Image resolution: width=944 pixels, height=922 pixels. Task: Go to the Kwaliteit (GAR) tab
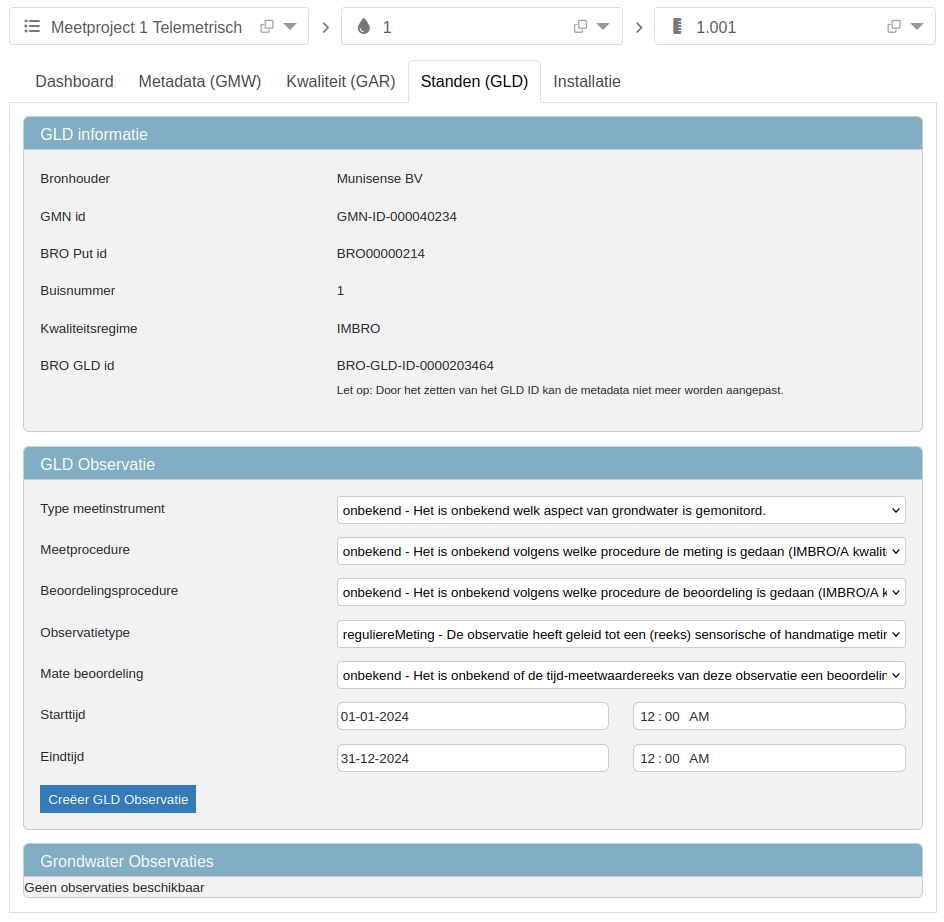coord(341,82)
